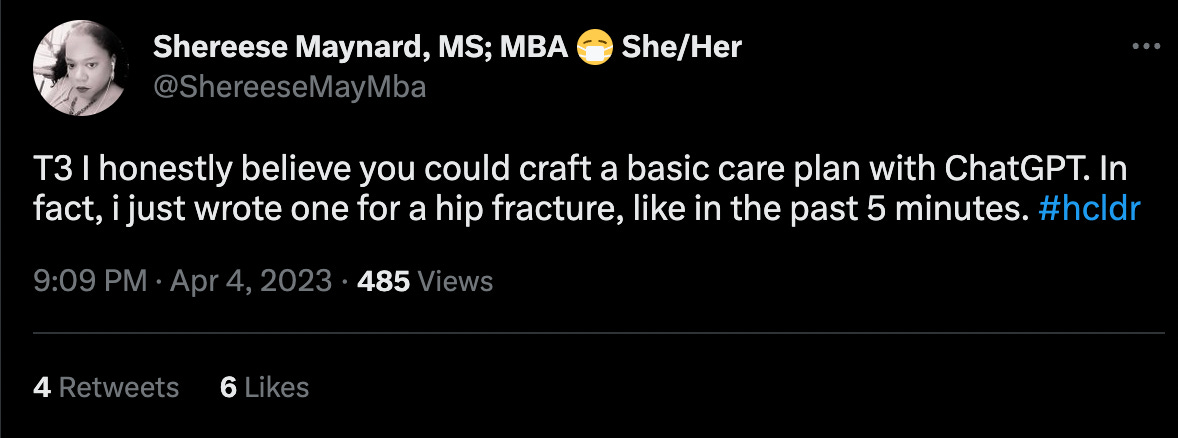Screen dimensions: 1178x438
Task: Click the horizontal divider above Retweets
Action: (x=600, y=332)
